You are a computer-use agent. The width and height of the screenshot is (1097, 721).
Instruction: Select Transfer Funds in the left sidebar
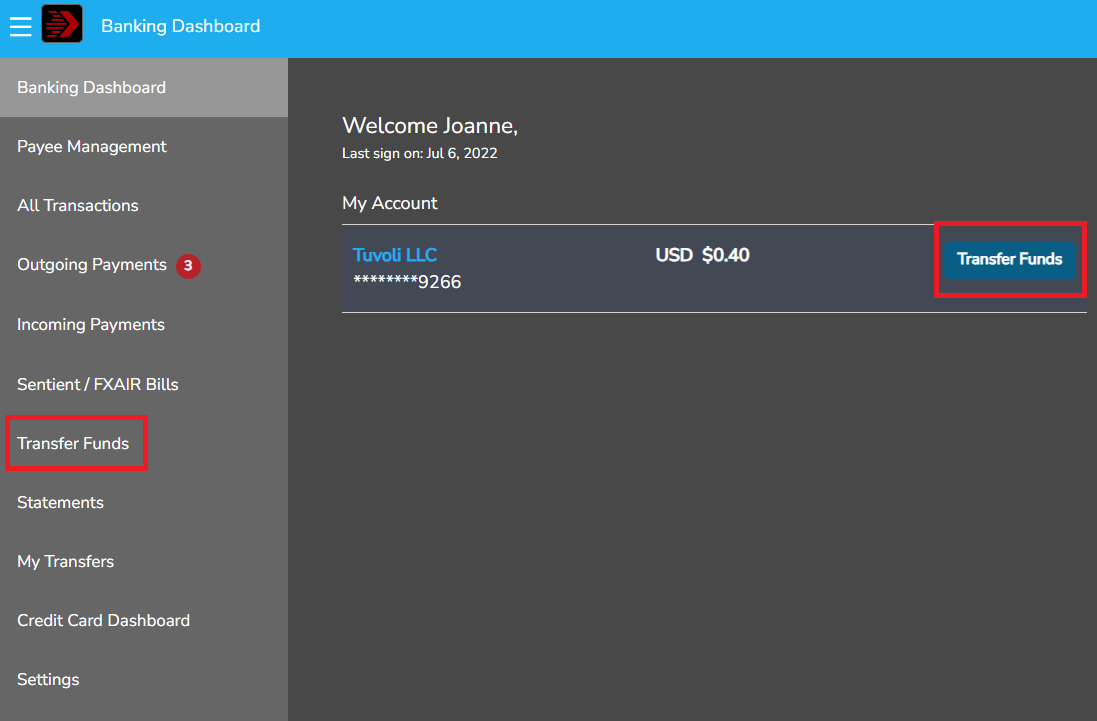pyautogui.click(x=73, y=443)
